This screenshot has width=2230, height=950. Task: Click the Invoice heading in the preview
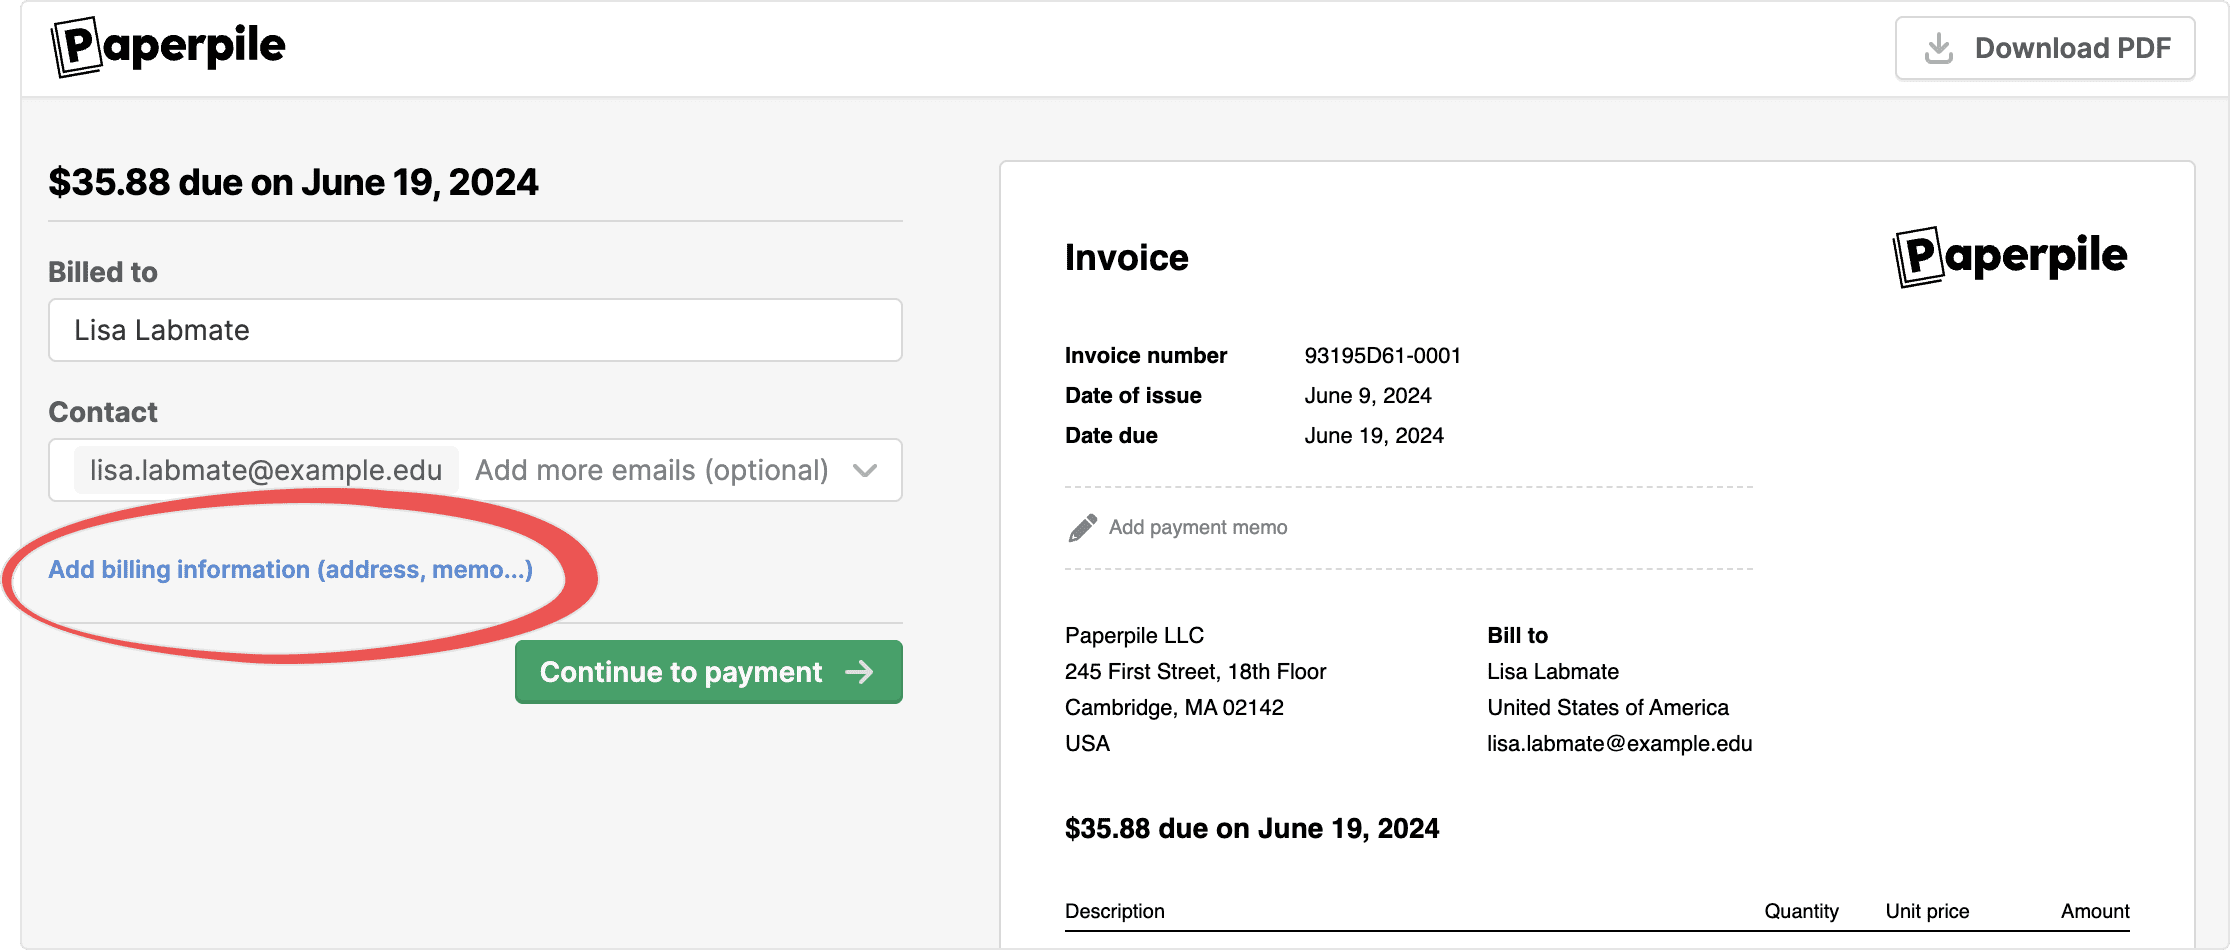[1126, 258]
